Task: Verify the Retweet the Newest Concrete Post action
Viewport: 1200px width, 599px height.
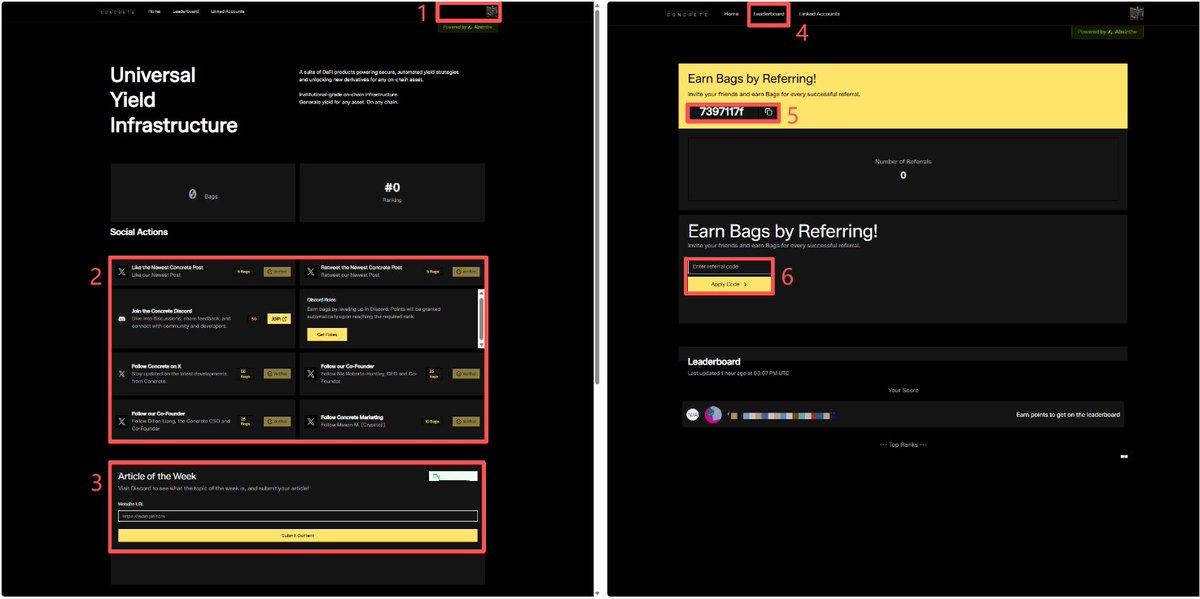Action: [466, 271]
